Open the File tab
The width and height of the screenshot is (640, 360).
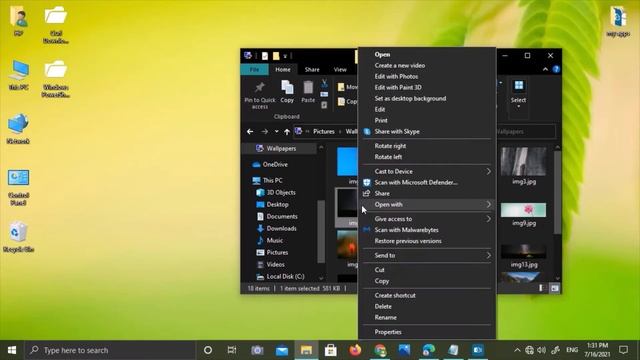click(254, 69)
